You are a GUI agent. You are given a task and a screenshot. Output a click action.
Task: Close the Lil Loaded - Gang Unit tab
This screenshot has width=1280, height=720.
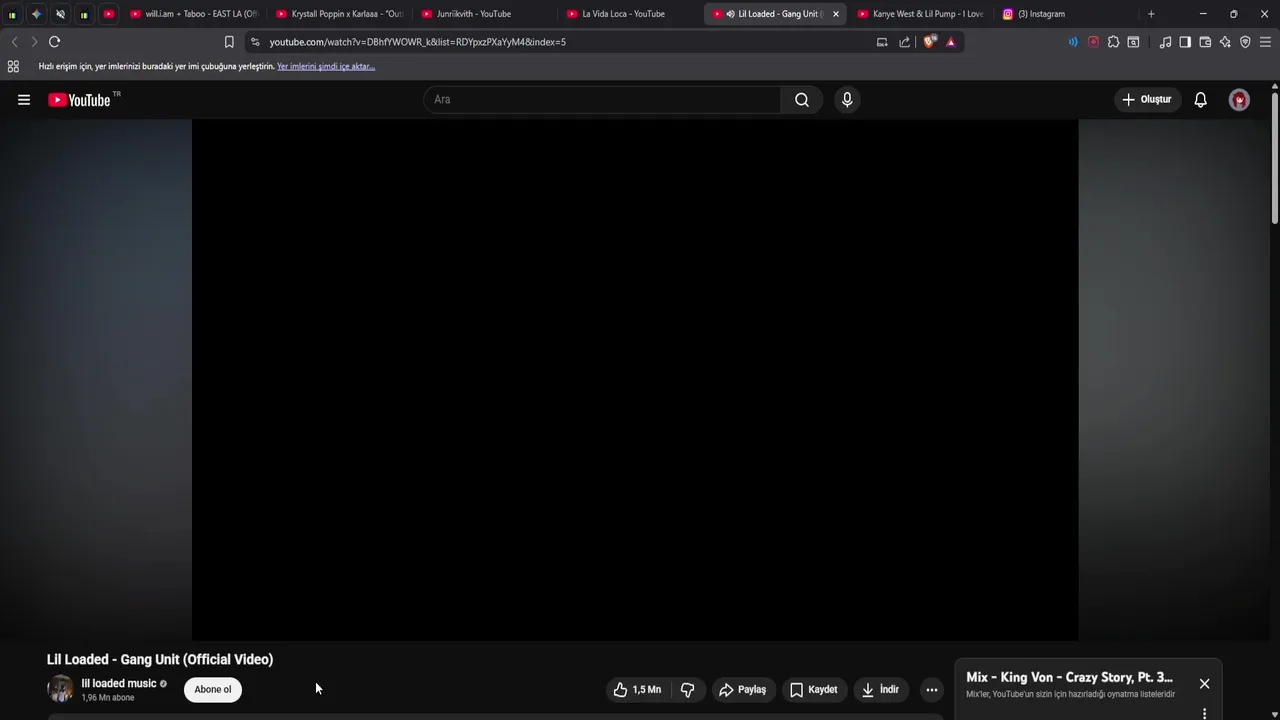pos(836,14)
